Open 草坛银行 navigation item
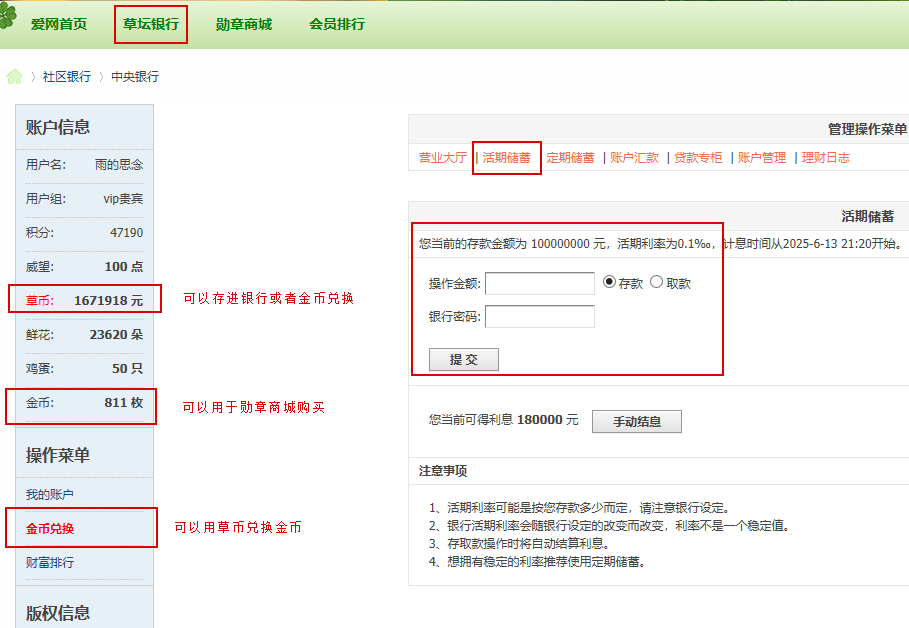The height and width of the screenshot is (628, 909). coord(151,24)
